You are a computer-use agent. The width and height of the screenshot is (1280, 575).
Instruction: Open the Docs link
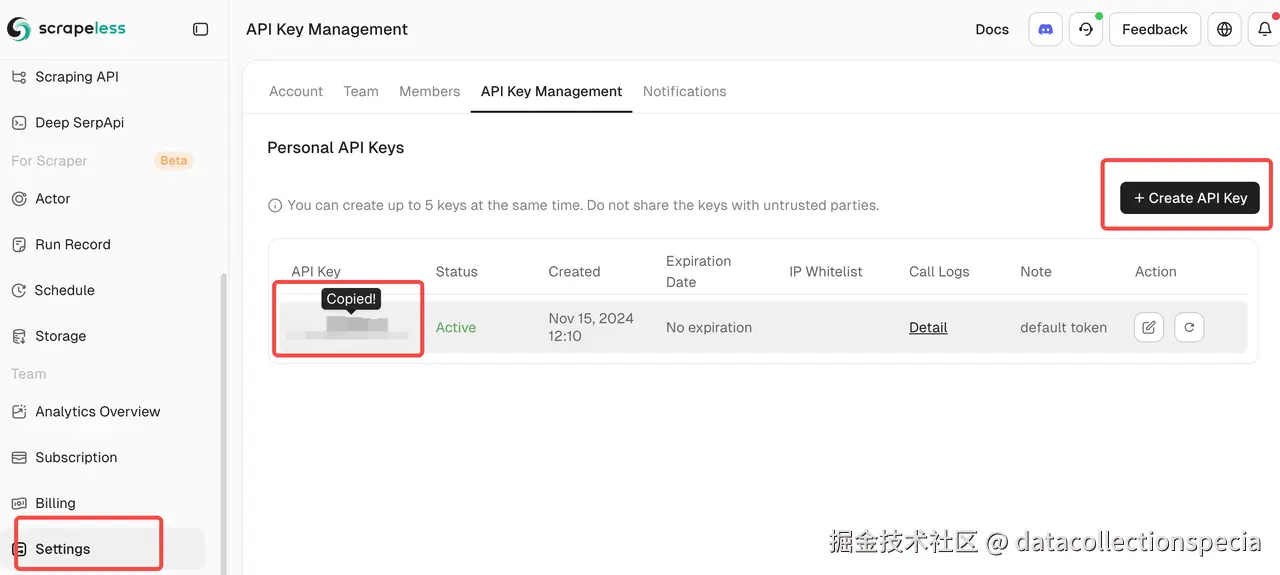pyautogui.click(x=992, y=29)
